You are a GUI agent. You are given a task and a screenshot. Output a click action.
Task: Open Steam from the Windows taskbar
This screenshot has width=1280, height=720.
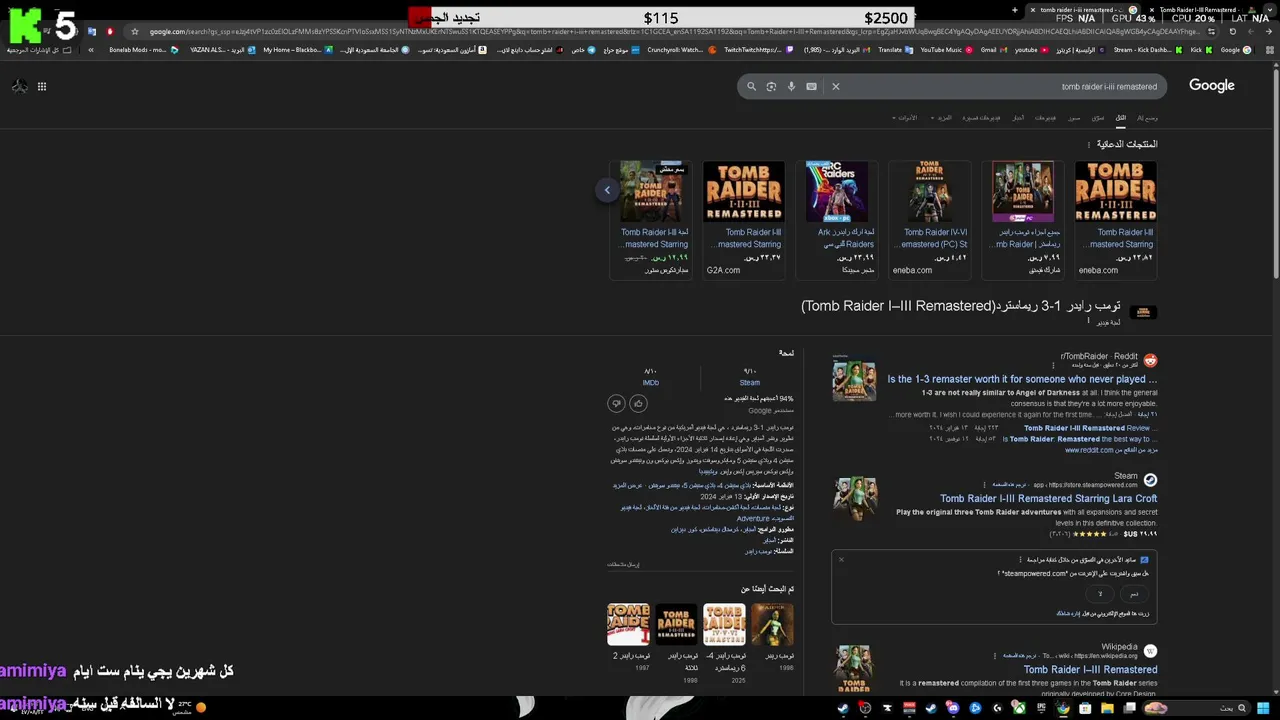click(x=843, y=708)
